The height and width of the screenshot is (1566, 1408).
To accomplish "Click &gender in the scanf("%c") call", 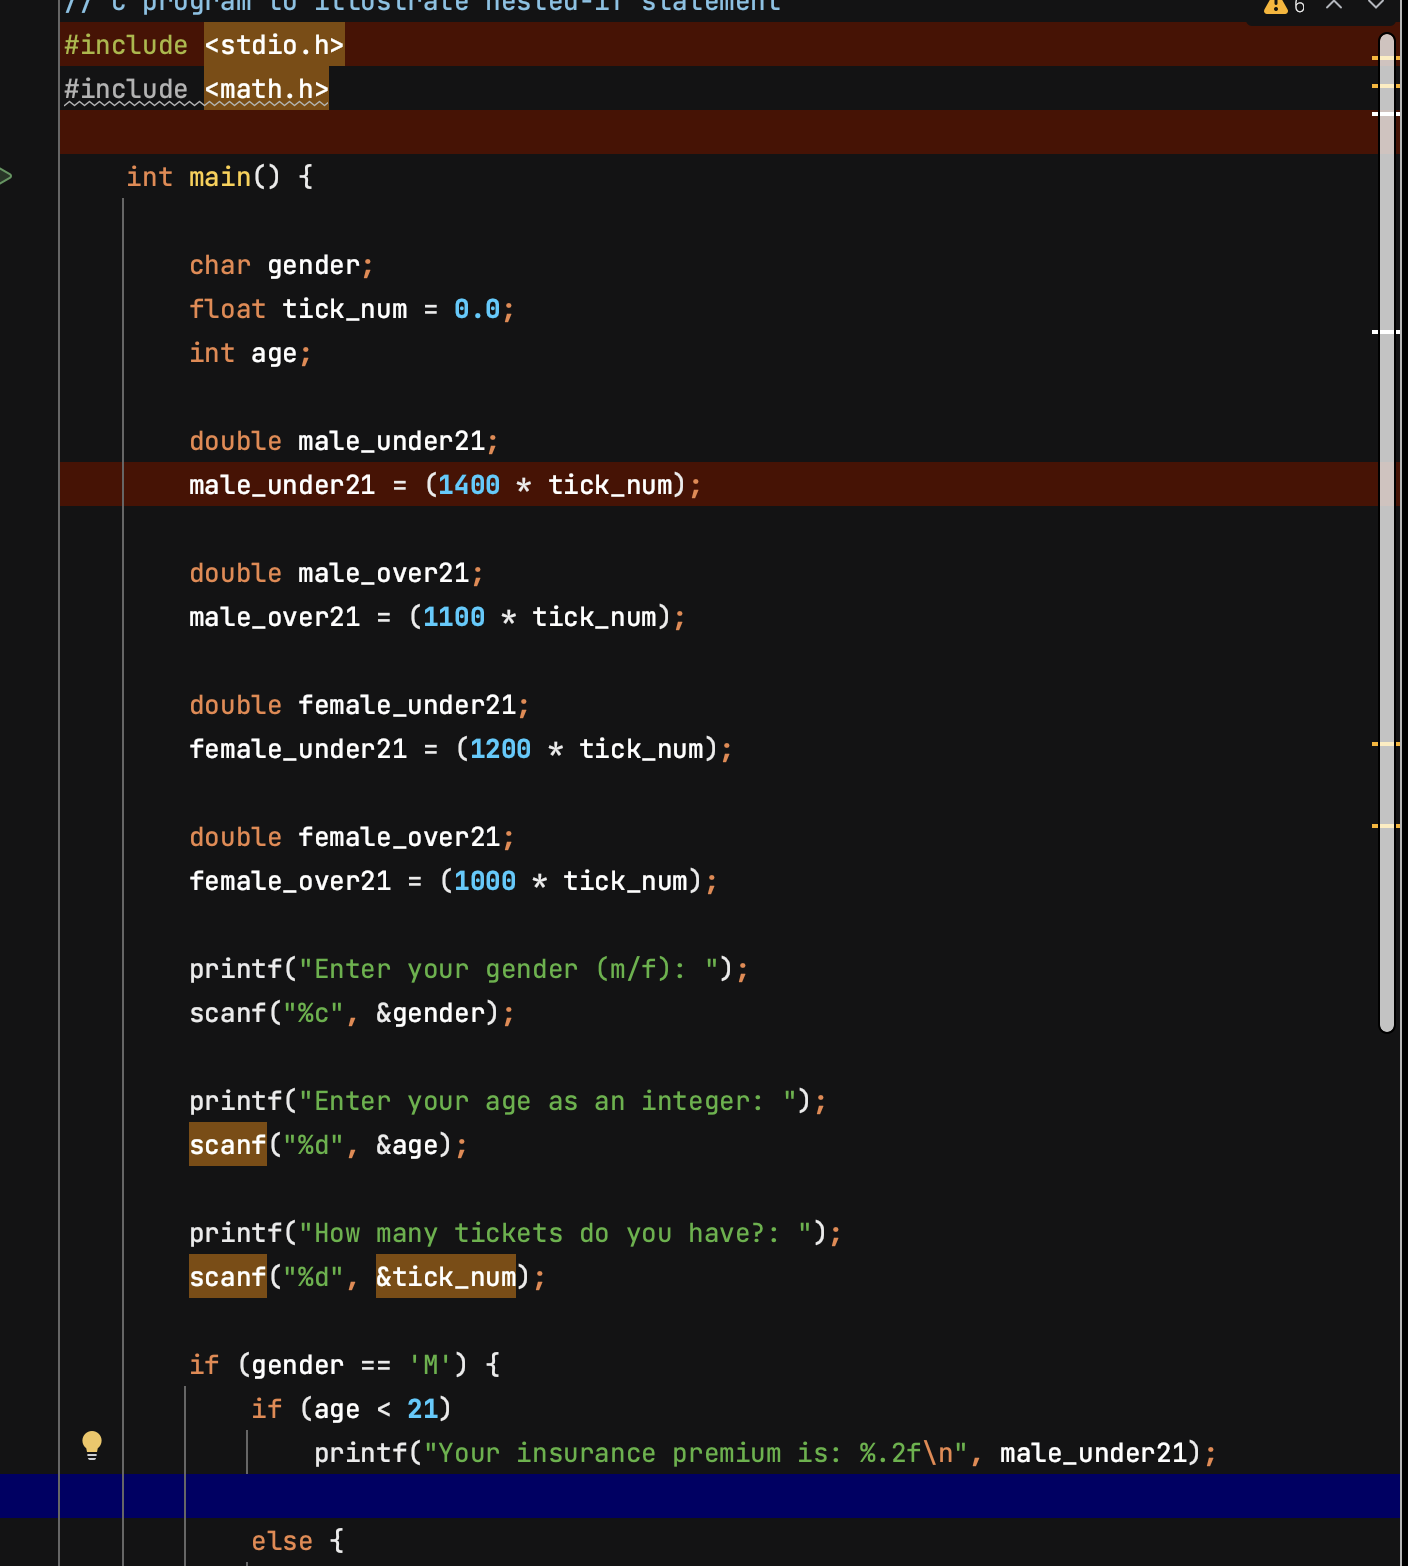I will coord(430,1013).
